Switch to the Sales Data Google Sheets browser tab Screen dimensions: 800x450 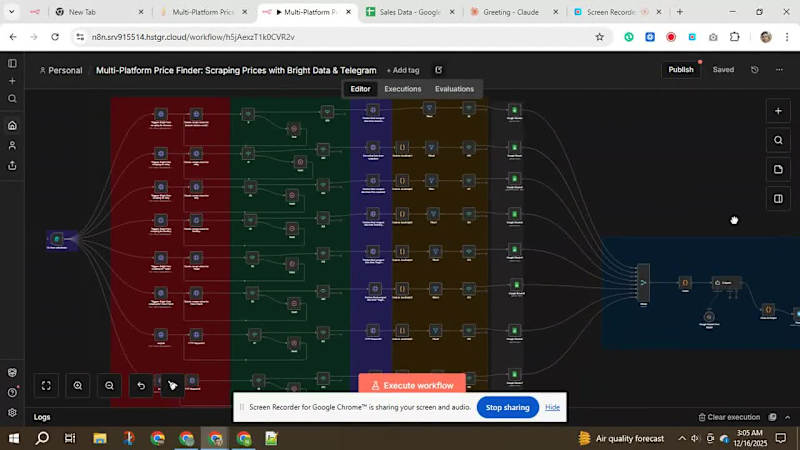click(x=410, y=12)
